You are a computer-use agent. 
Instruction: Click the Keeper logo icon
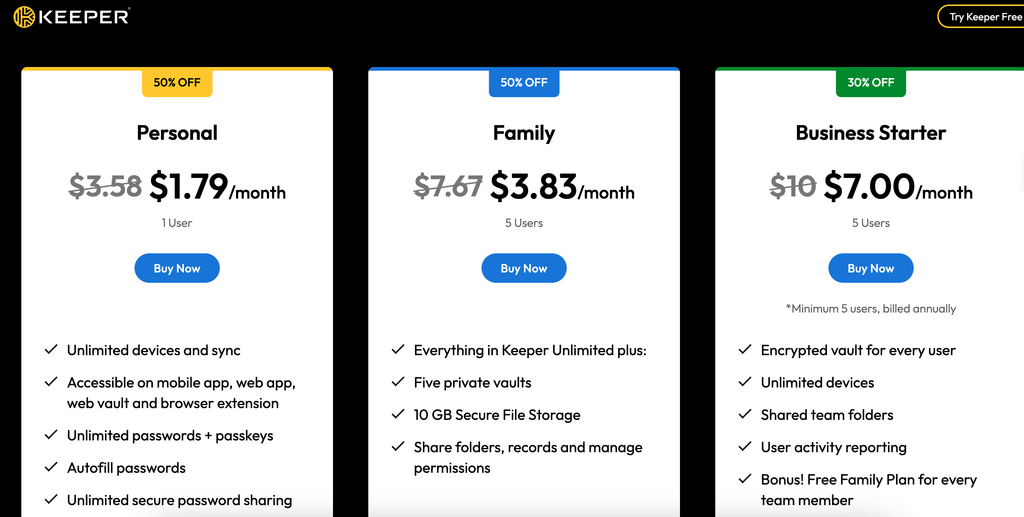pos(24,17)
